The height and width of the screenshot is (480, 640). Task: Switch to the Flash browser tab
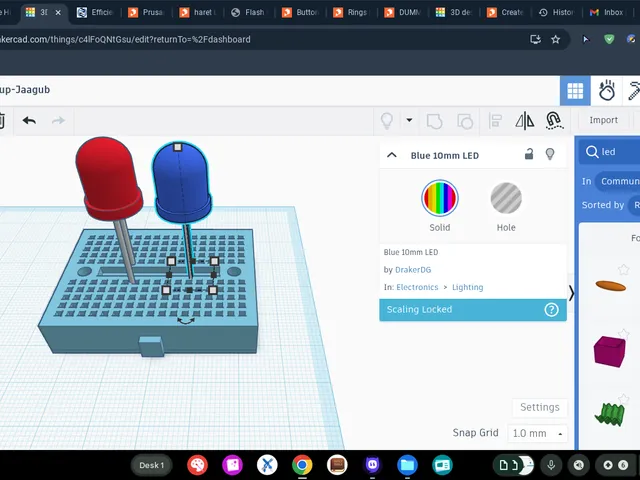(249, 13)
